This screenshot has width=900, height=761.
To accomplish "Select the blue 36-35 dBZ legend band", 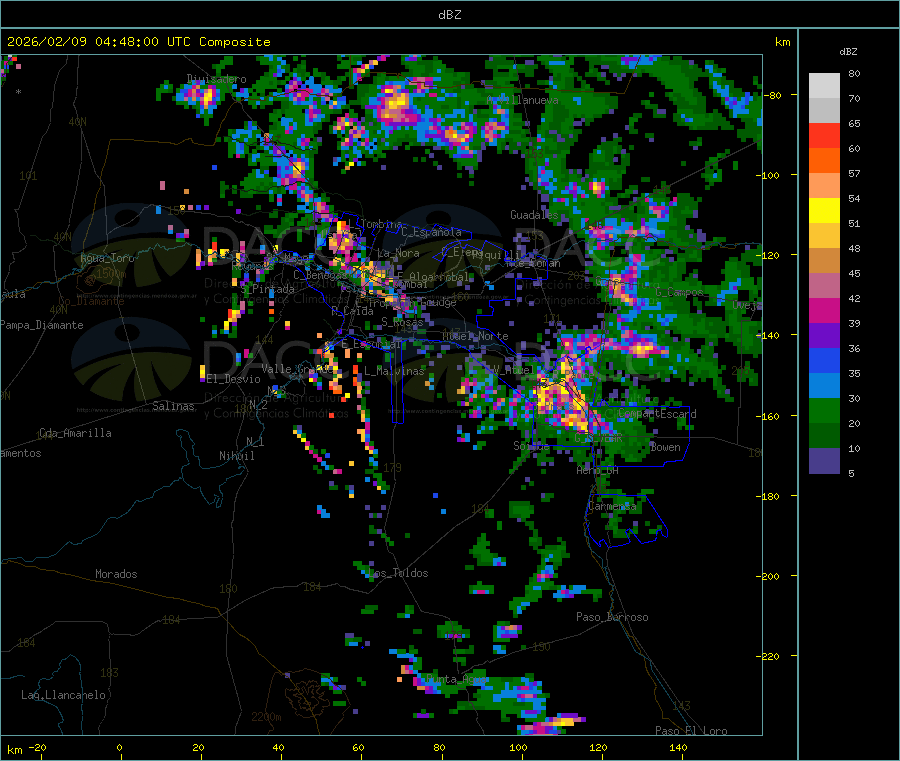I will (x=824, y=360).
